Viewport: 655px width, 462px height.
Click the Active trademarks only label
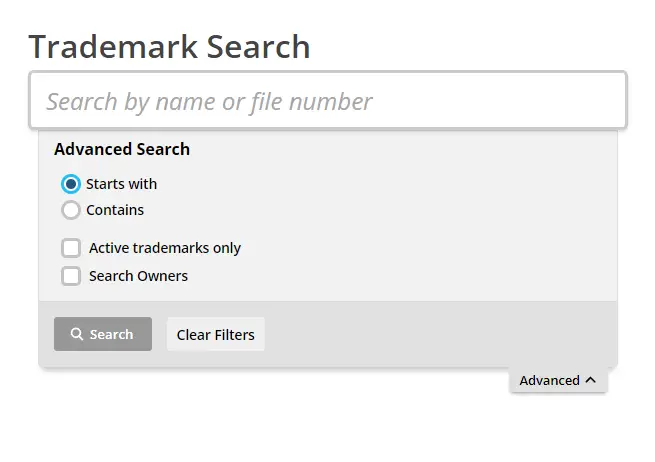165,248
